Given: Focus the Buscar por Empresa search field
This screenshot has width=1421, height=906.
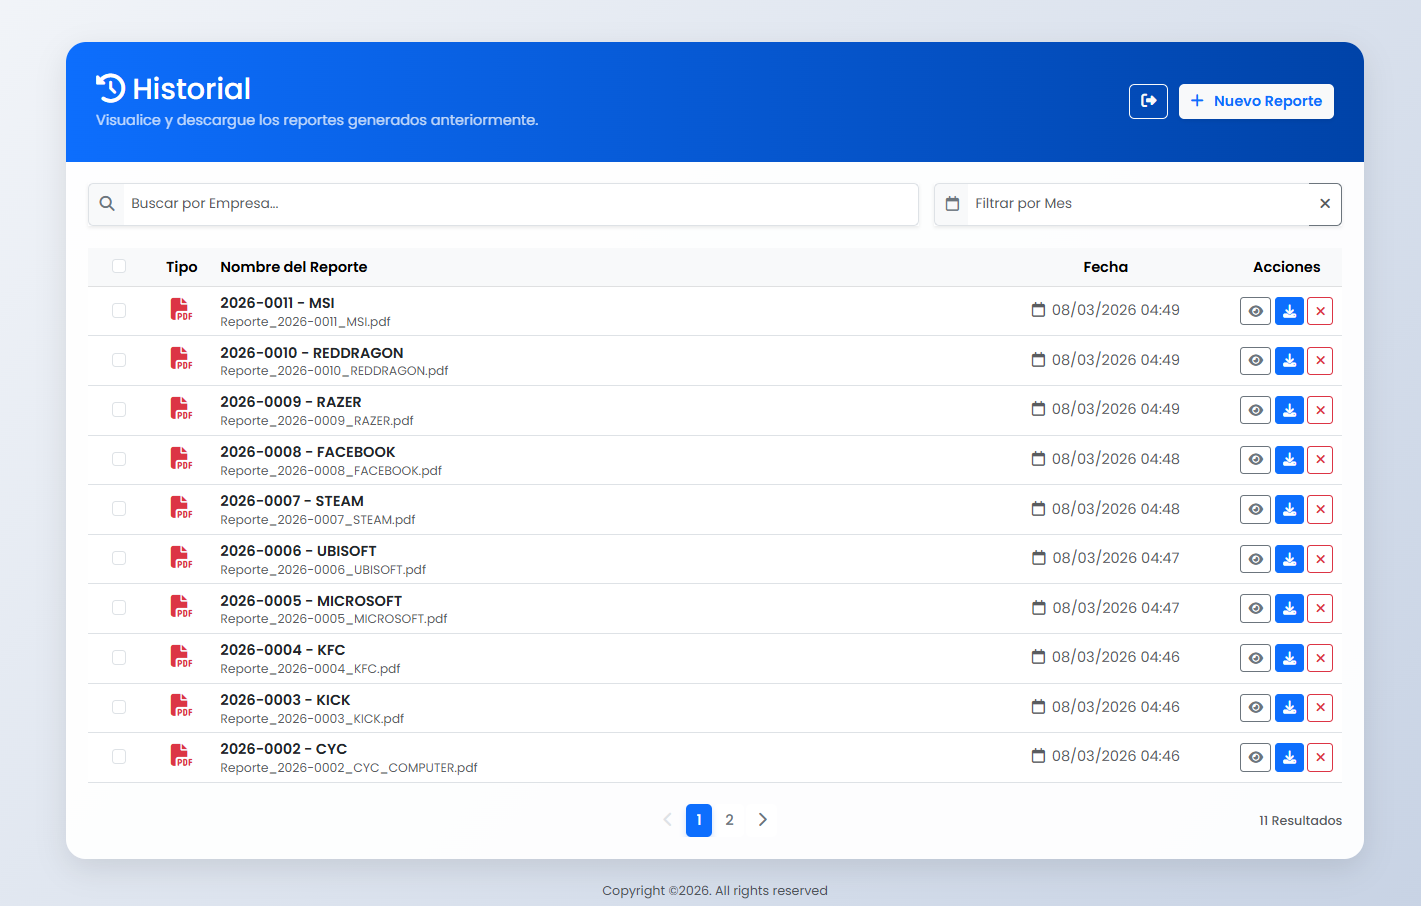Looking at the screenshot, I should click(x=520, y=204).
